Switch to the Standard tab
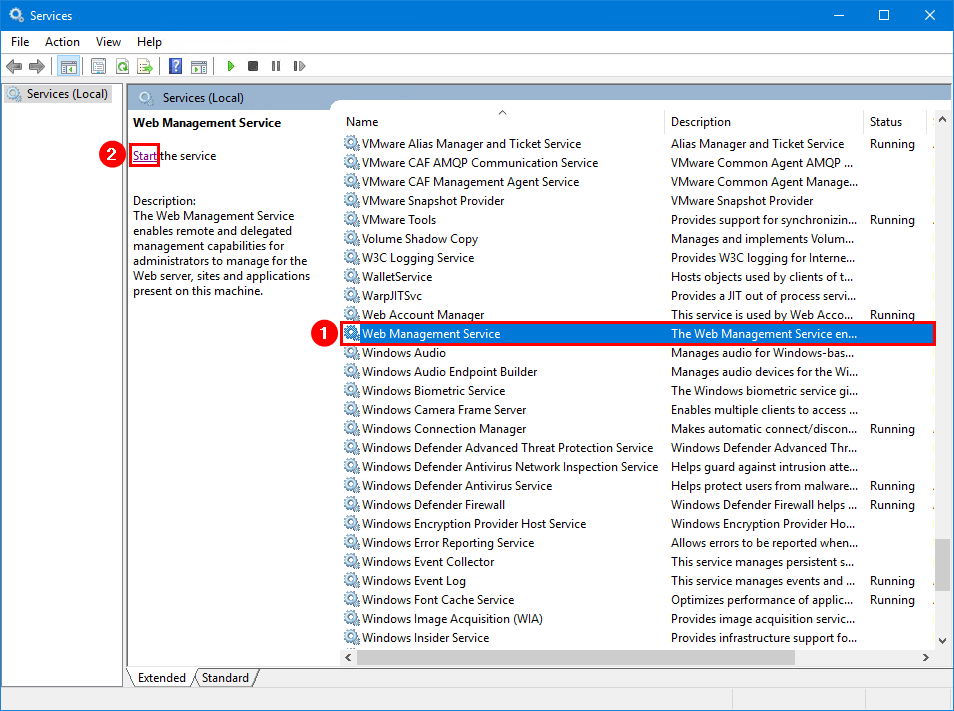The height and width of the screenshot is (711, 954). tap(225, 678)
